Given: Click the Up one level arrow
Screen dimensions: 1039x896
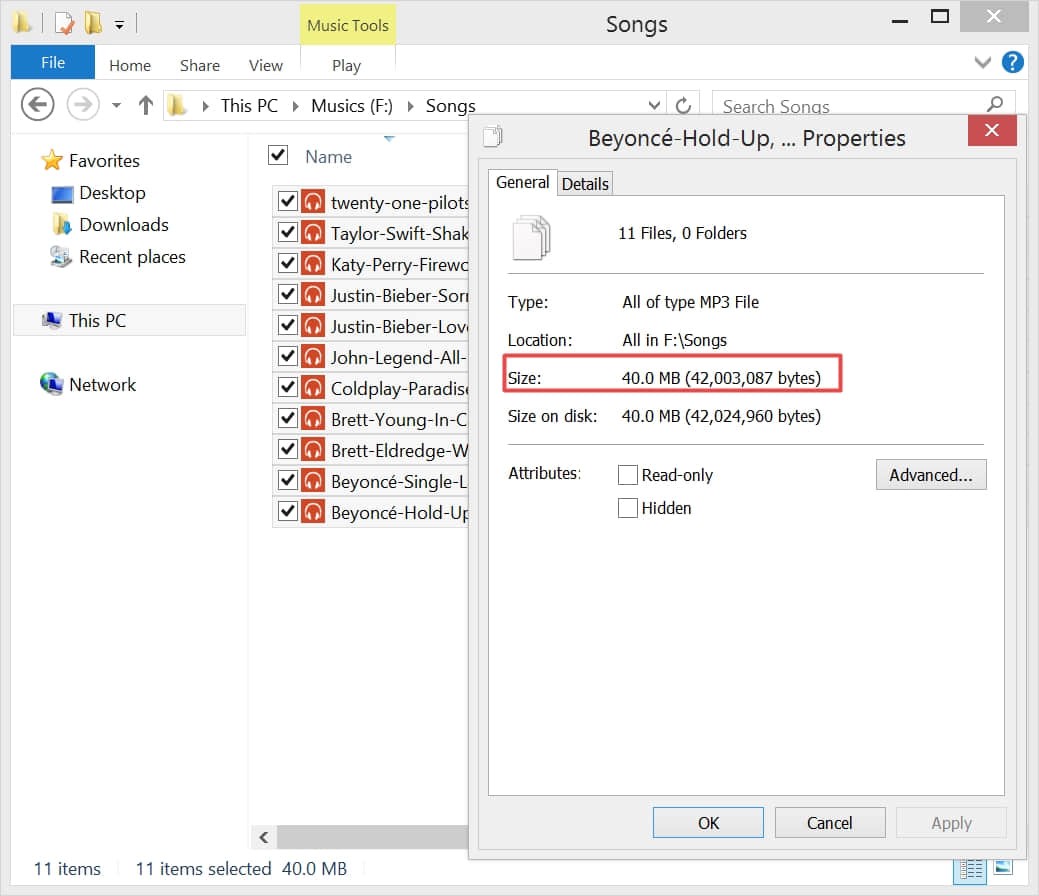Looking at the screenshot, I should (146, 105).
